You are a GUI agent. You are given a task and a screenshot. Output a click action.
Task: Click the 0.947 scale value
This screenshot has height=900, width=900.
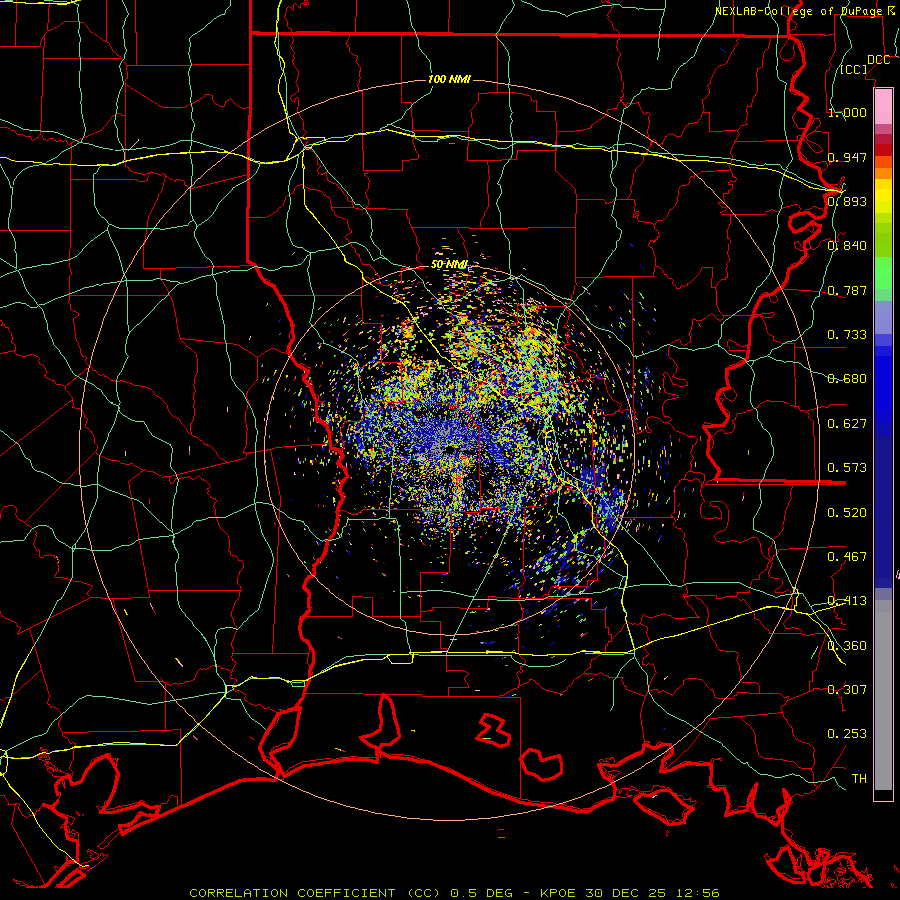[x=847, y=157]
